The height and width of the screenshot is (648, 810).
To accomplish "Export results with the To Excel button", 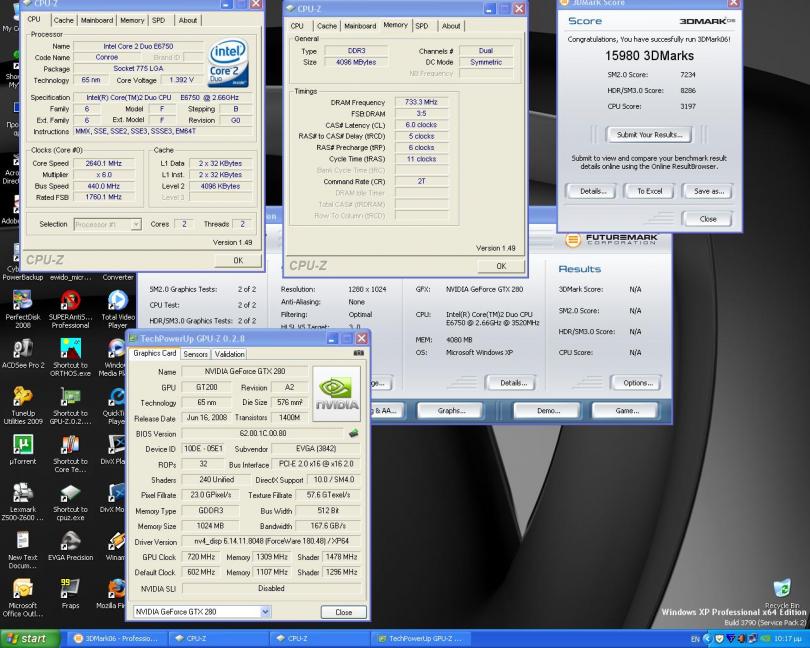I will [649, 191].
